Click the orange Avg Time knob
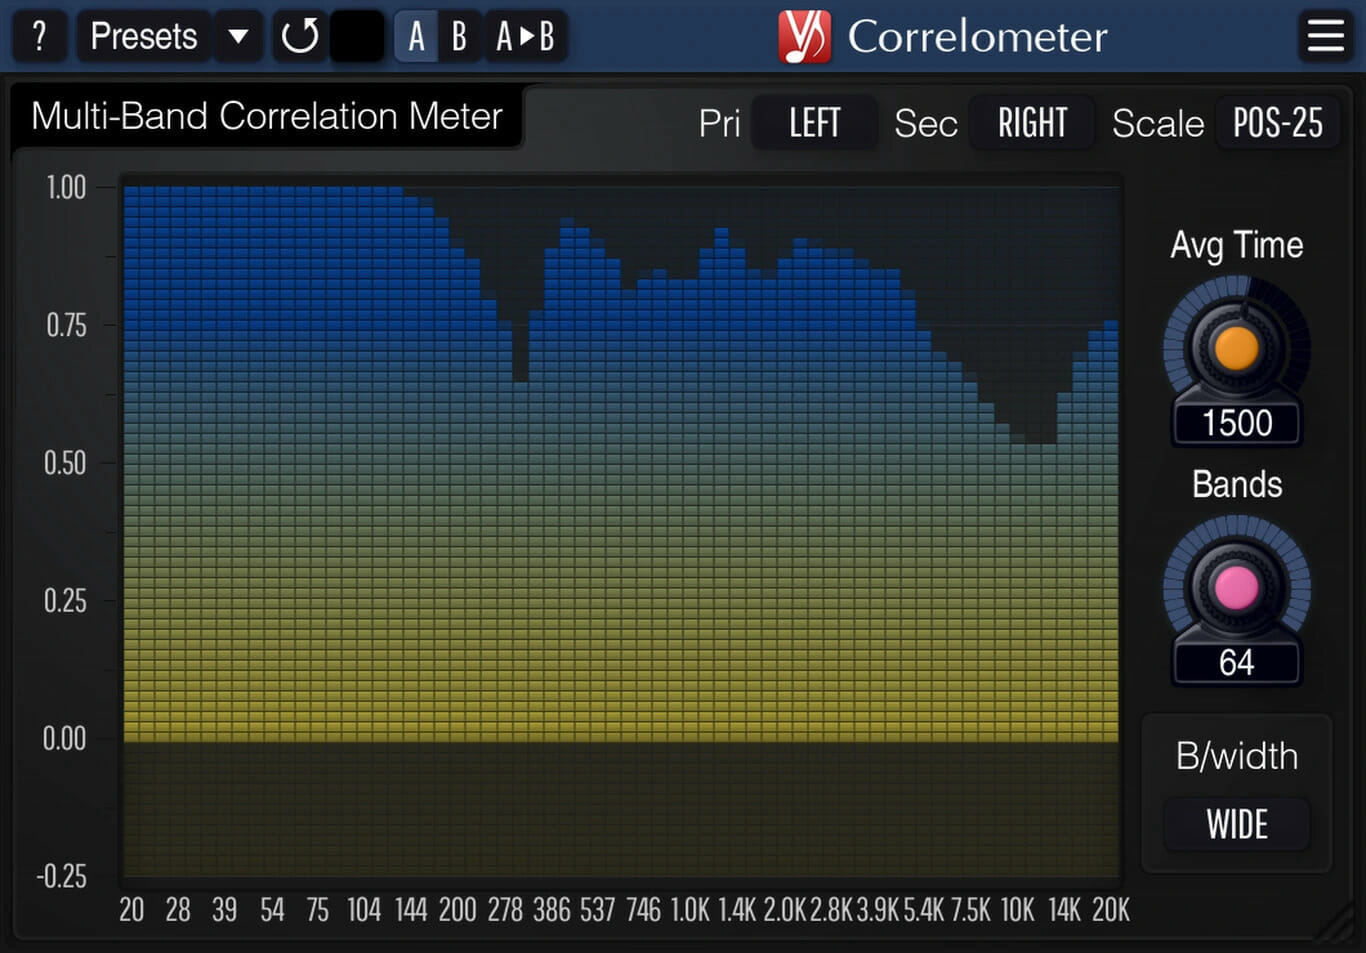This screenshot has height=953, width=1366. pyautogui.click(x=1237, y=348)
